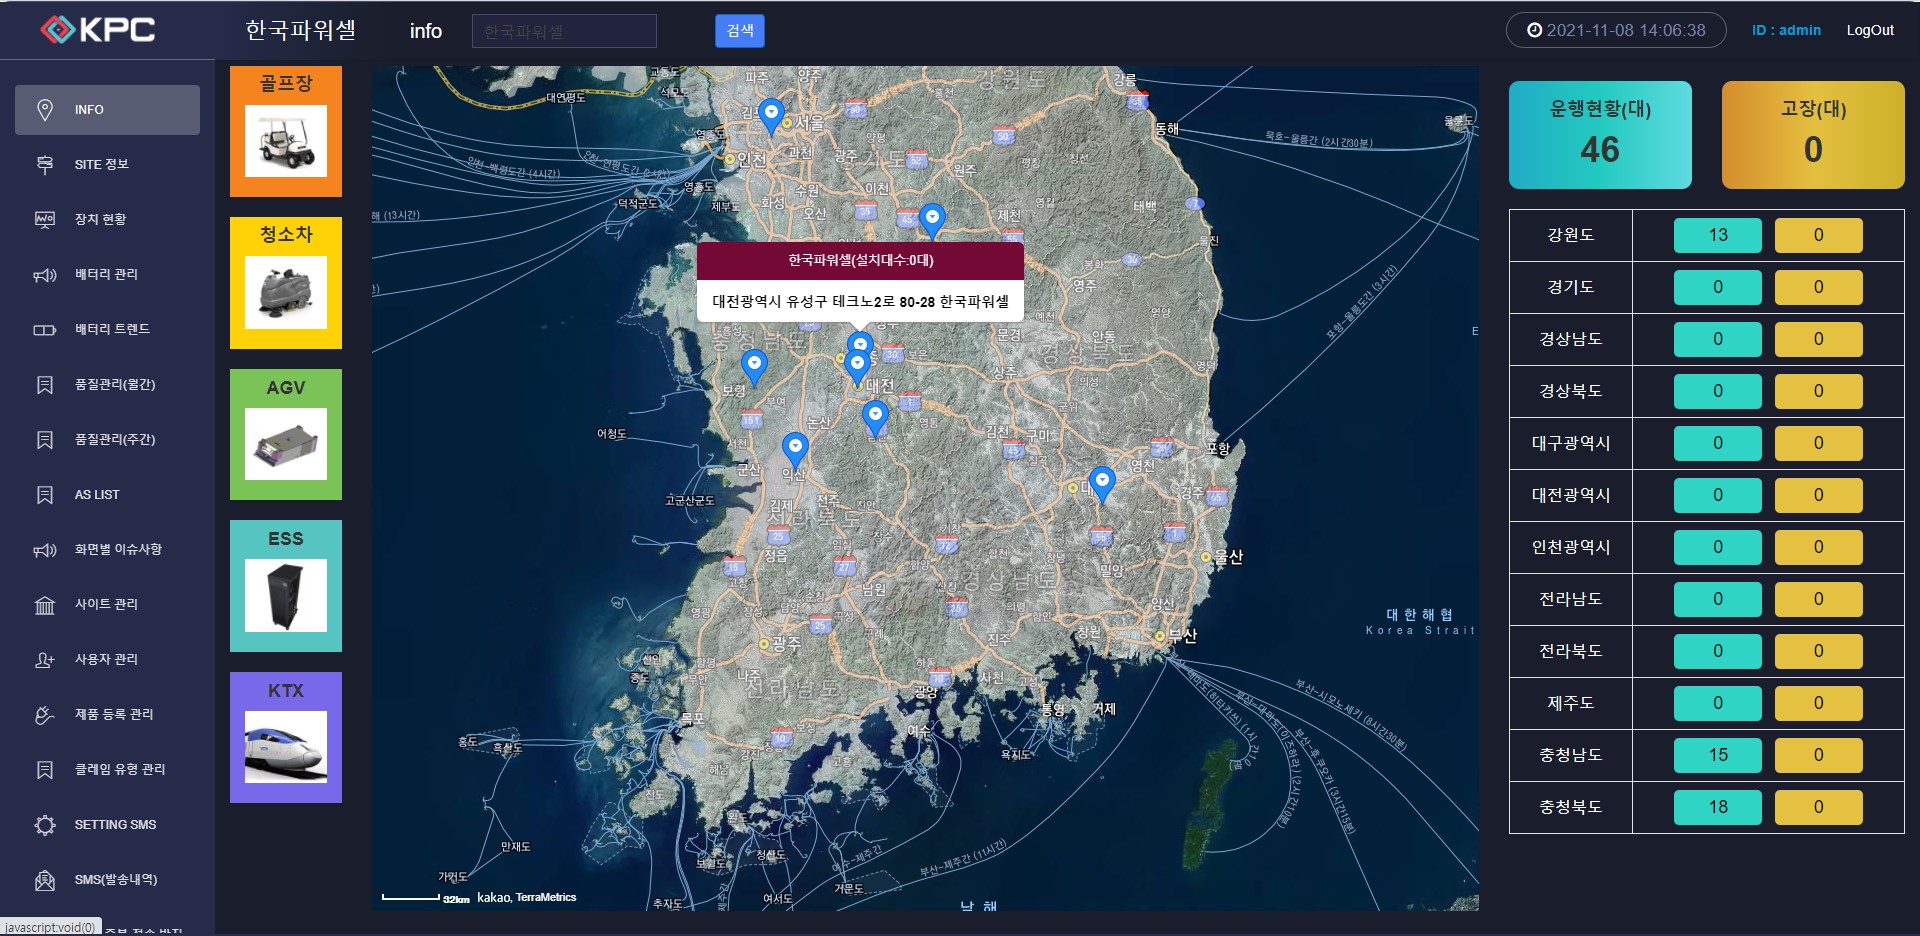1920x936 pixels.
Task: Open the SETTING SMS gear icon
Action: [x=45, y=825]
